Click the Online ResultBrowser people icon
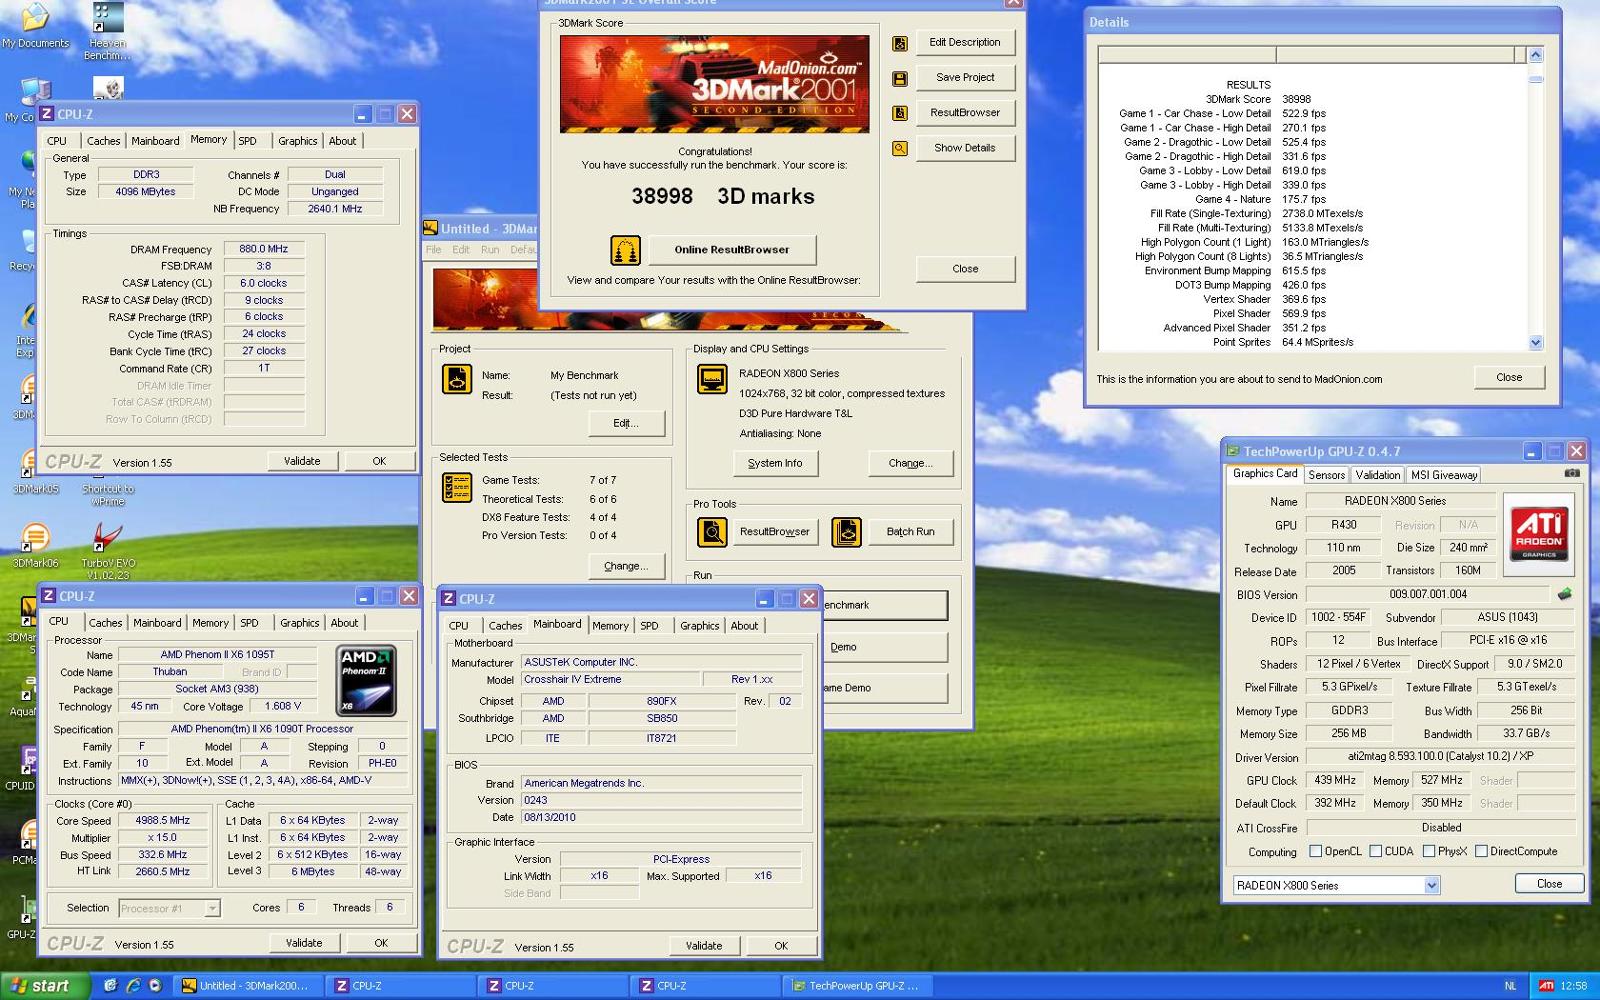This screenshot has height=1000, width=1600. pos(625,250)
